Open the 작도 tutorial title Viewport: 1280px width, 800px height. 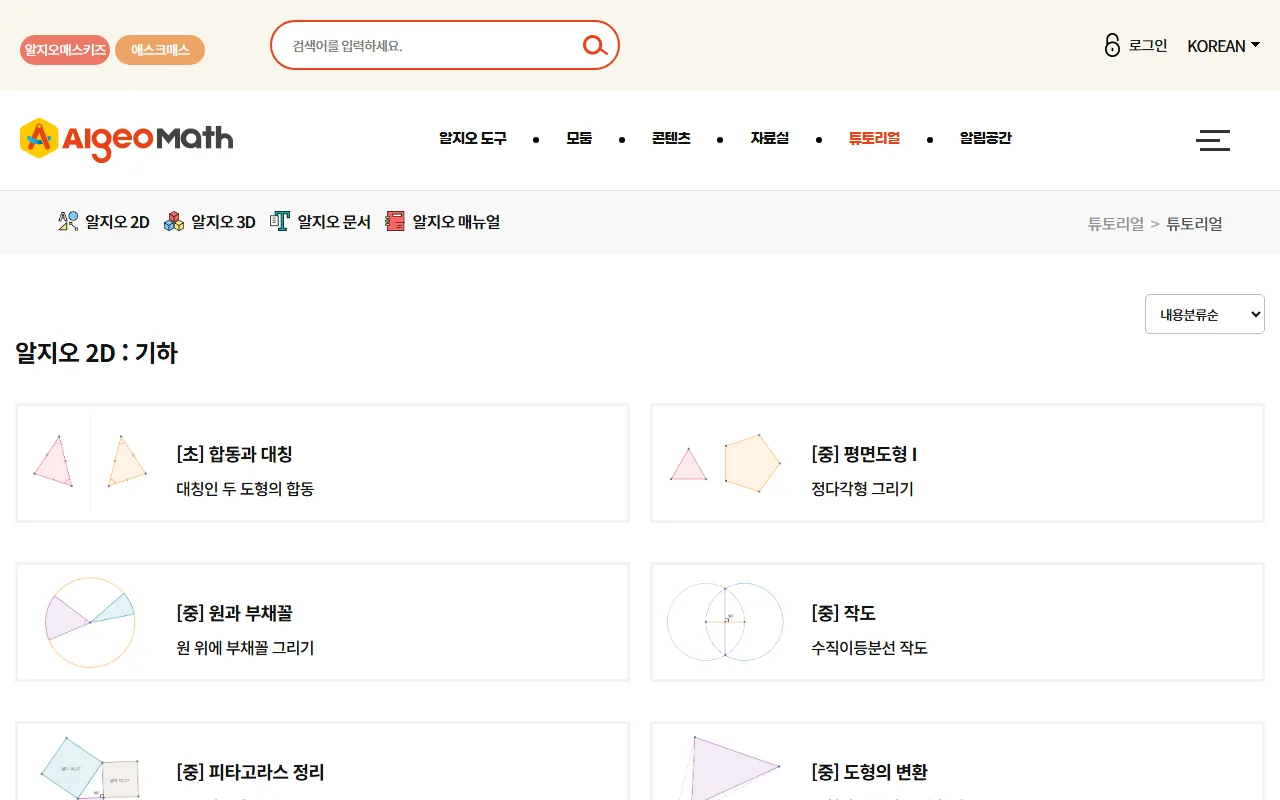pos(843,613)
